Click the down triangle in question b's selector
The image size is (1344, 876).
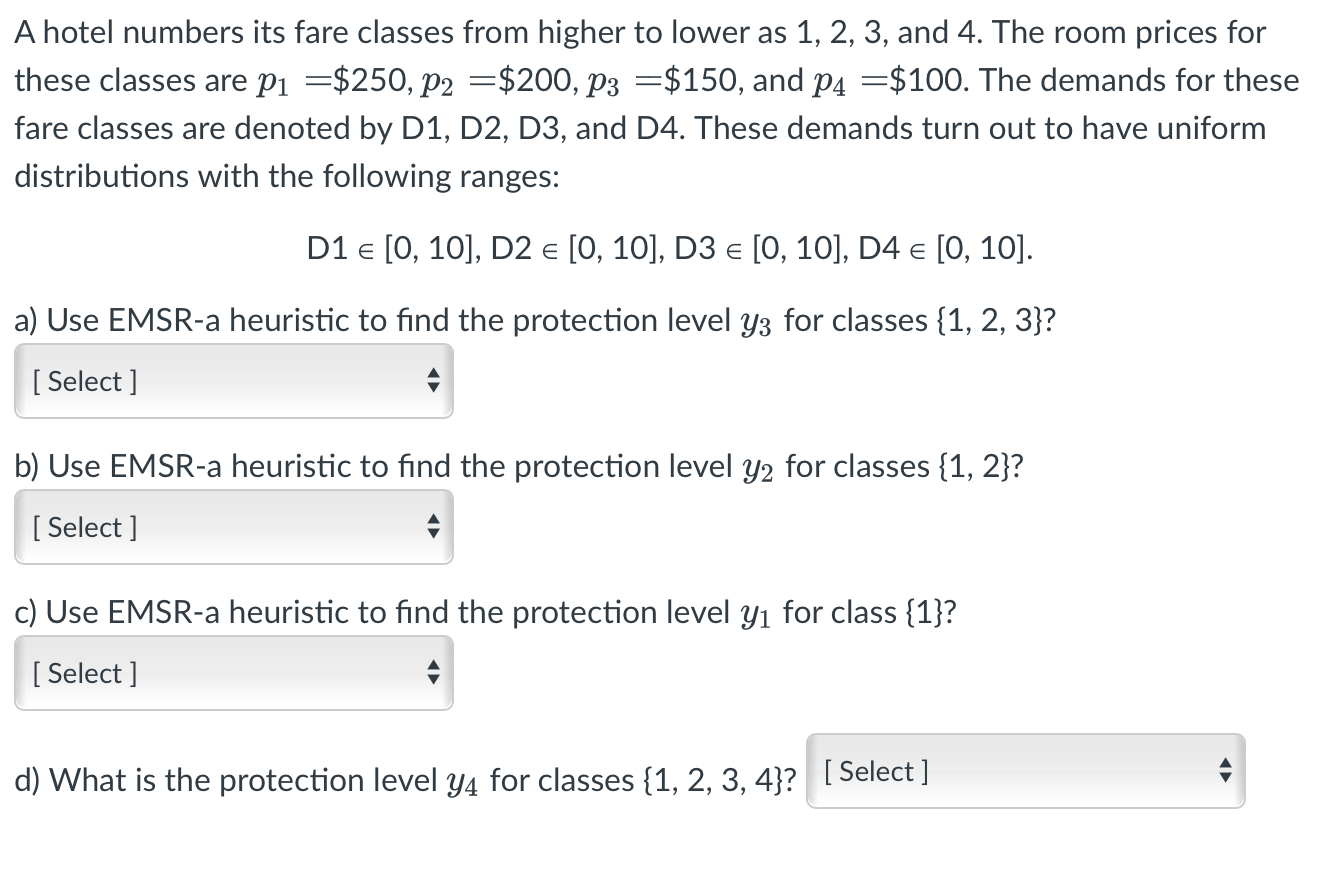[x=432, y=533]
